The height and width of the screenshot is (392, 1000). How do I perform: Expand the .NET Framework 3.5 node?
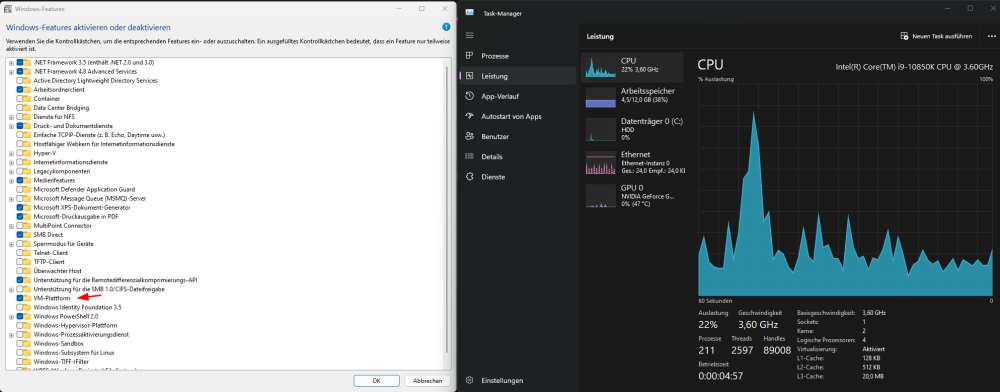coord(11,62)
